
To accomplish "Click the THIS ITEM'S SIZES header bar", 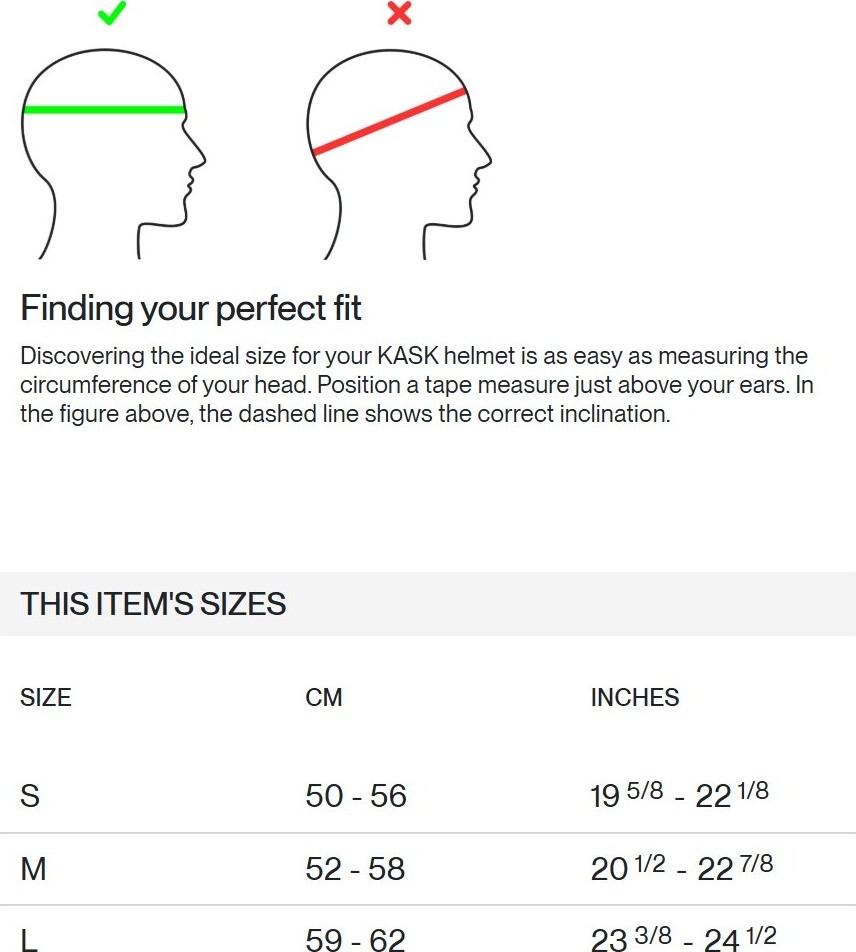I will click(x=428, y=604).
